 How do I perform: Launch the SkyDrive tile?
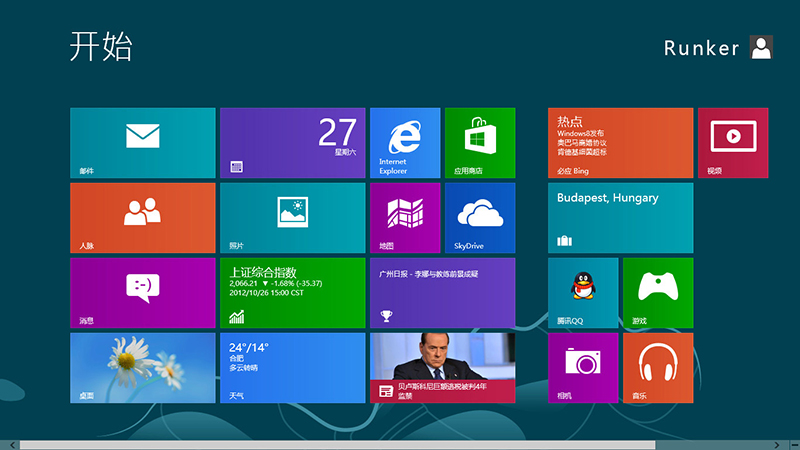[479, 217]
